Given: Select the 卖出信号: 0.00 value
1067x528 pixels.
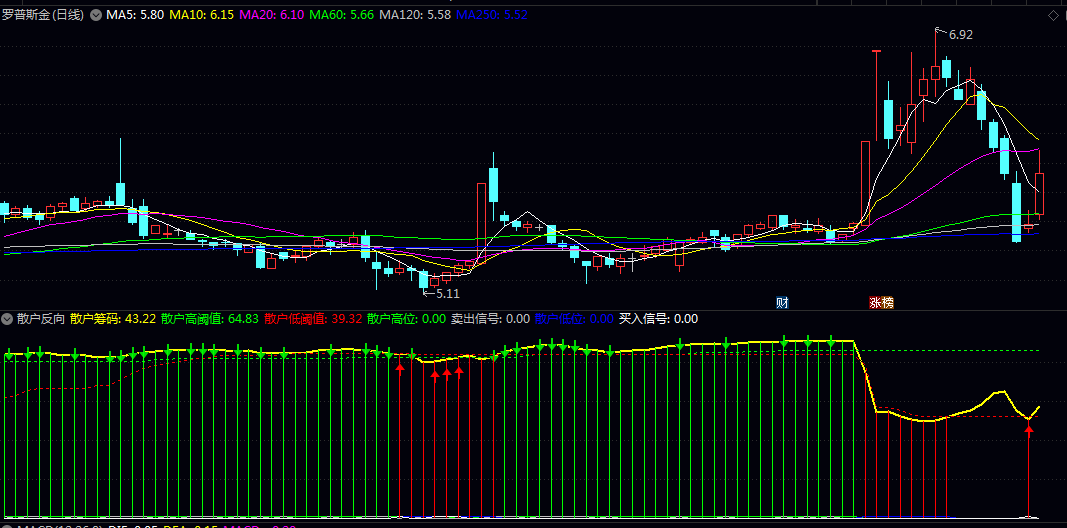Looking at the screenshot, I should point(491,318).
